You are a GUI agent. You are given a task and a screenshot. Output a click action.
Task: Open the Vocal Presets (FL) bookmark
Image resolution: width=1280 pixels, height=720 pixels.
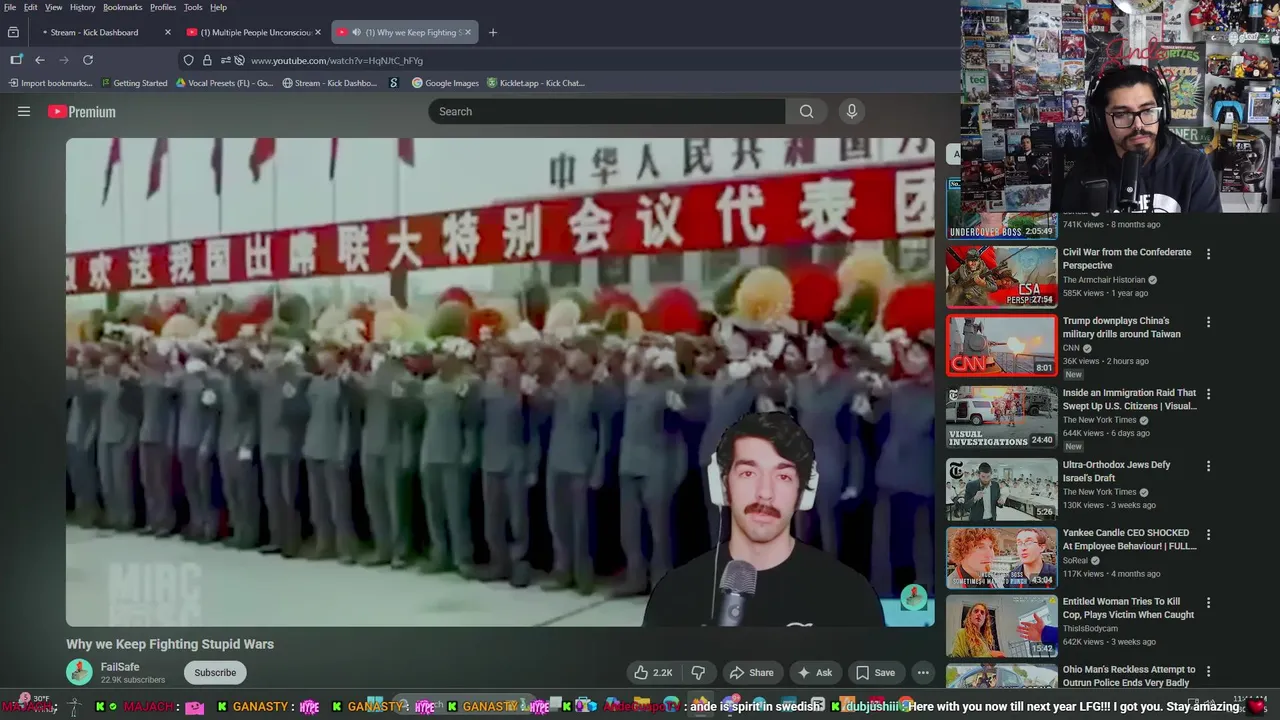point(224,83)
